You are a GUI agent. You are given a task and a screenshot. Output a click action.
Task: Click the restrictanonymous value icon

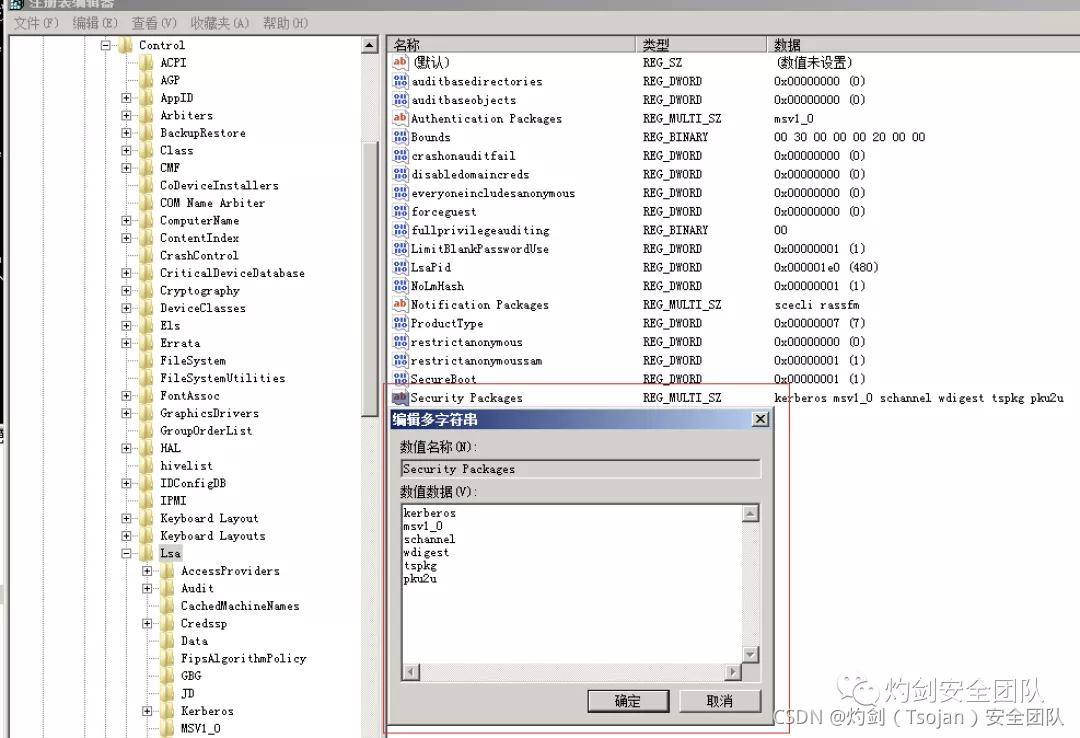[400, 341]
